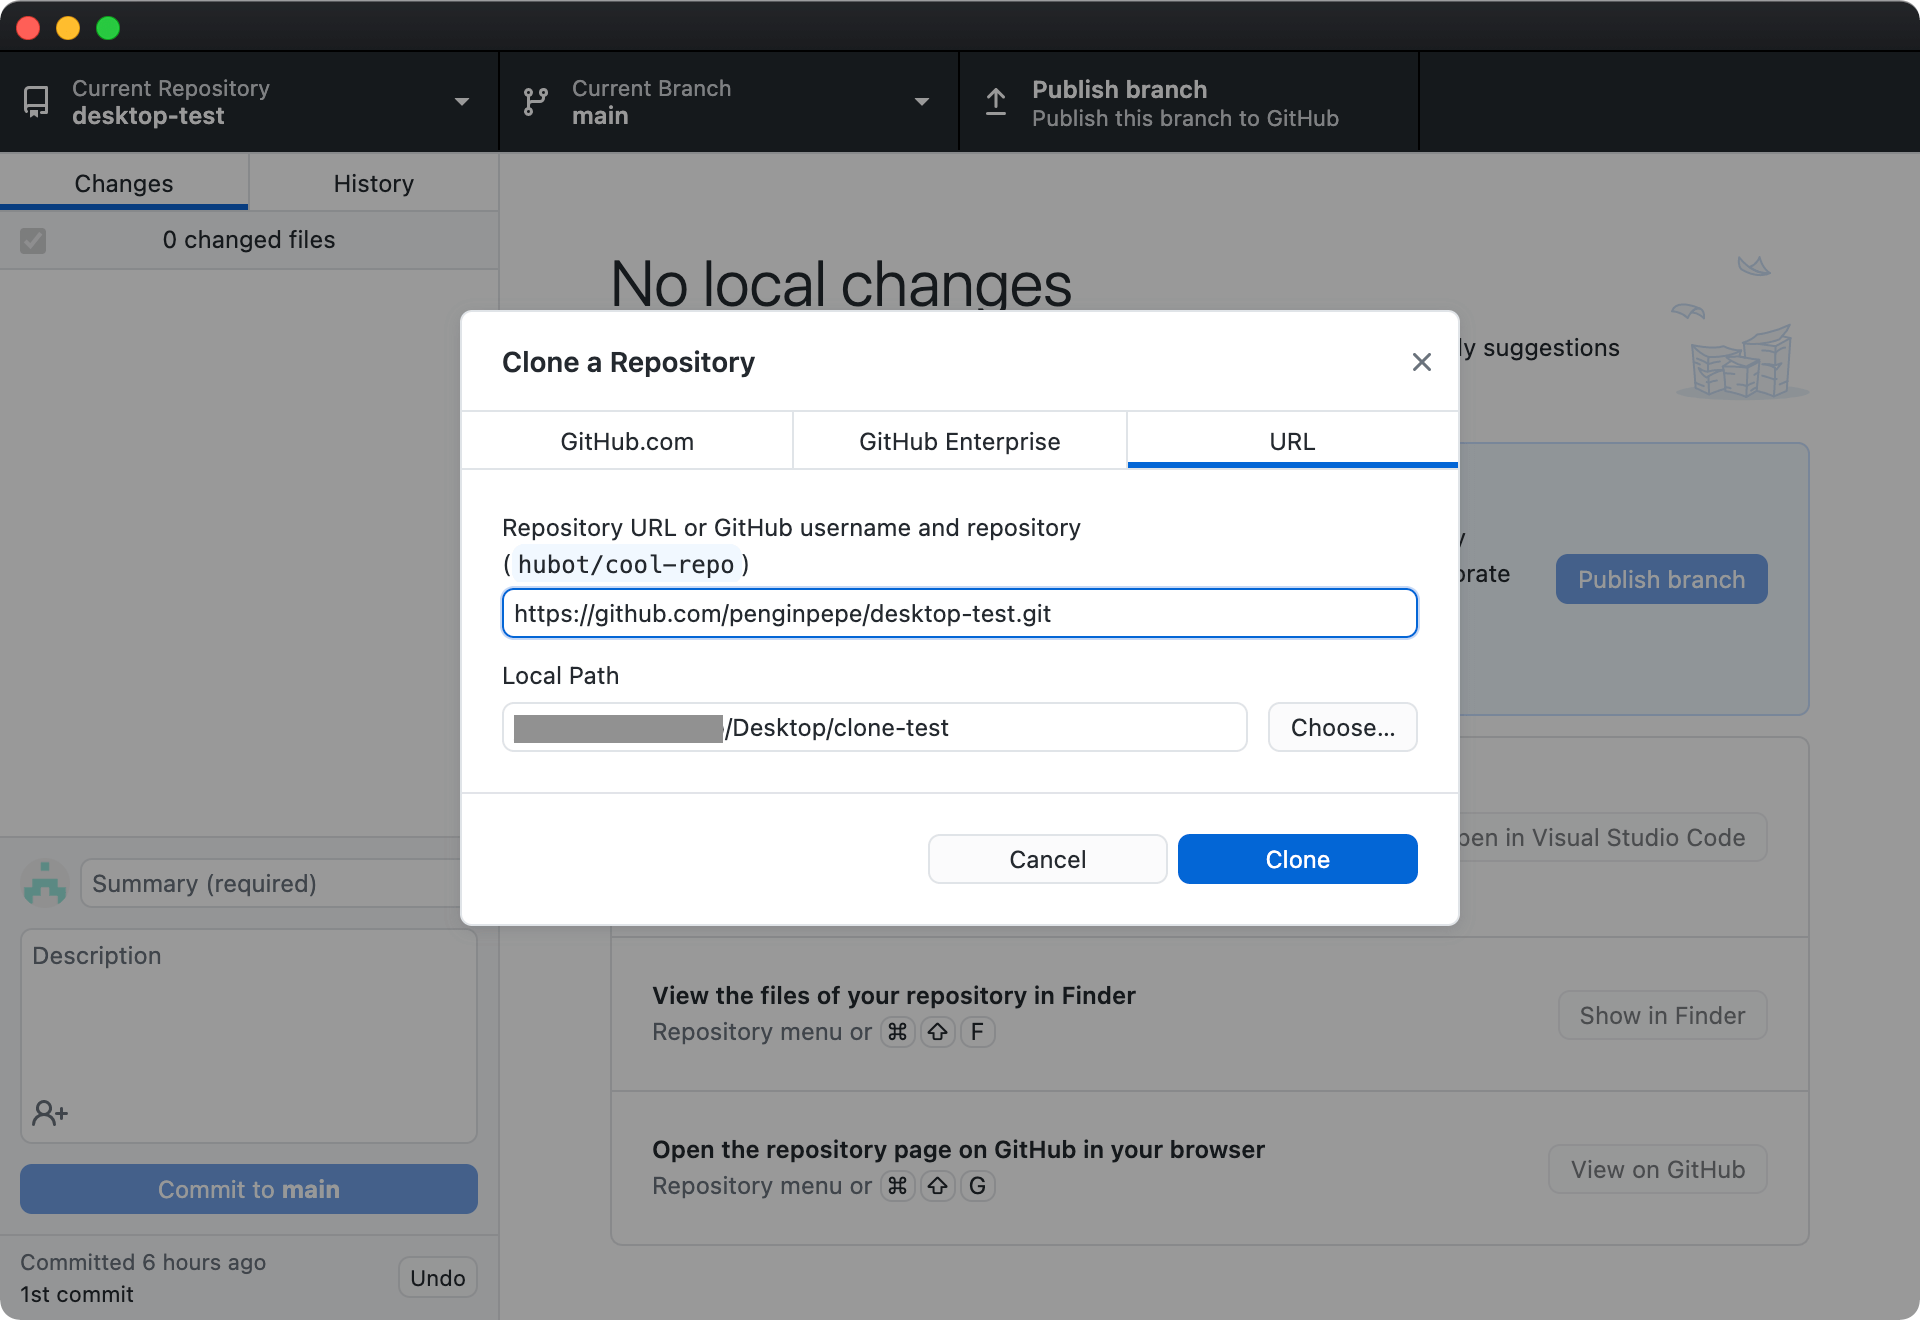Click the blue Publish branch button
Screen dimensions: 1920x1320
tap(1661, 579)
